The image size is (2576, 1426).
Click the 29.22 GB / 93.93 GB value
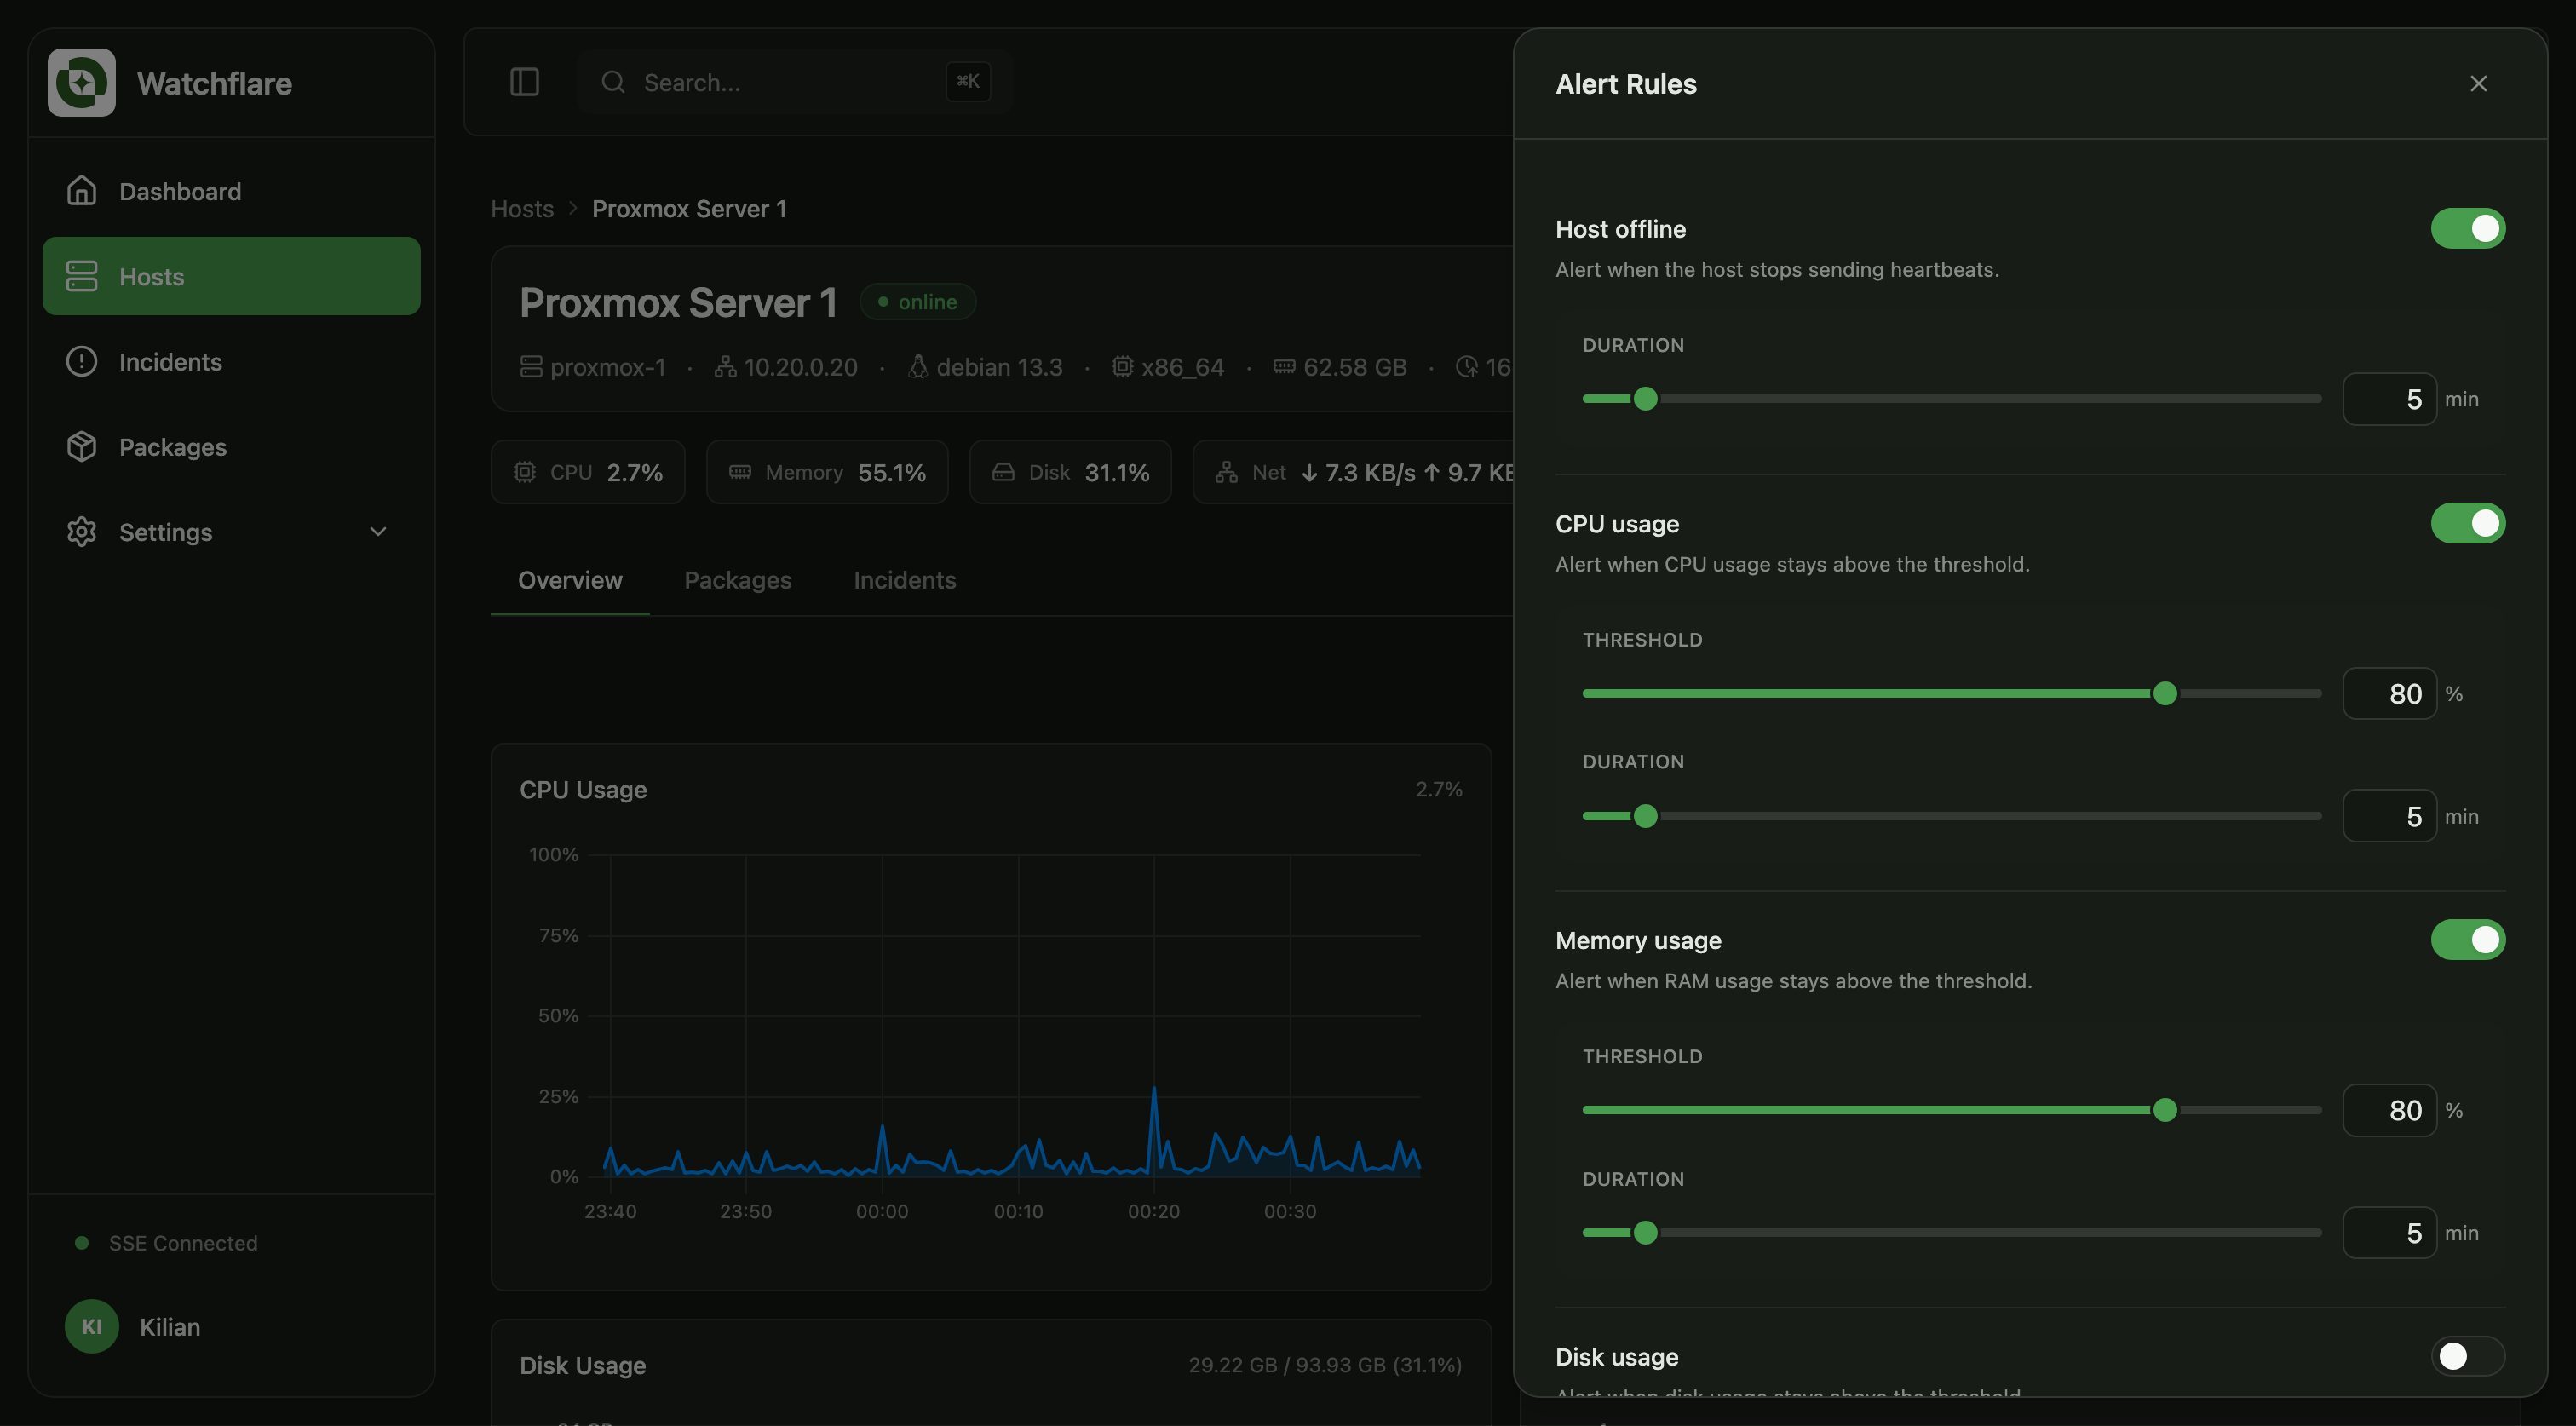1325,1365
